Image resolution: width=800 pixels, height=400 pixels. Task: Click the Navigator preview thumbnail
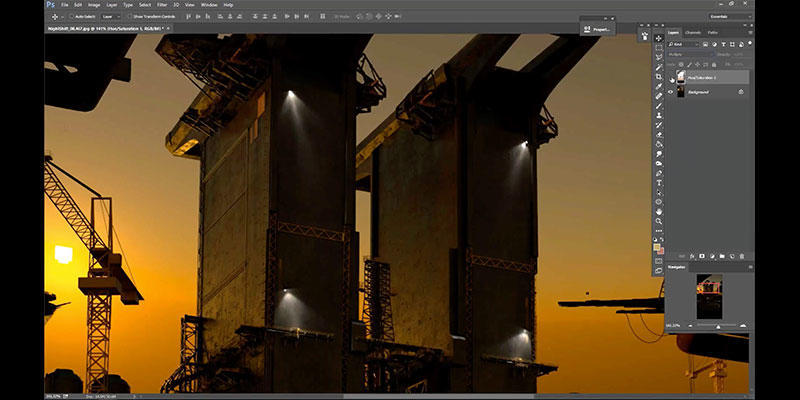pos(708,297)
